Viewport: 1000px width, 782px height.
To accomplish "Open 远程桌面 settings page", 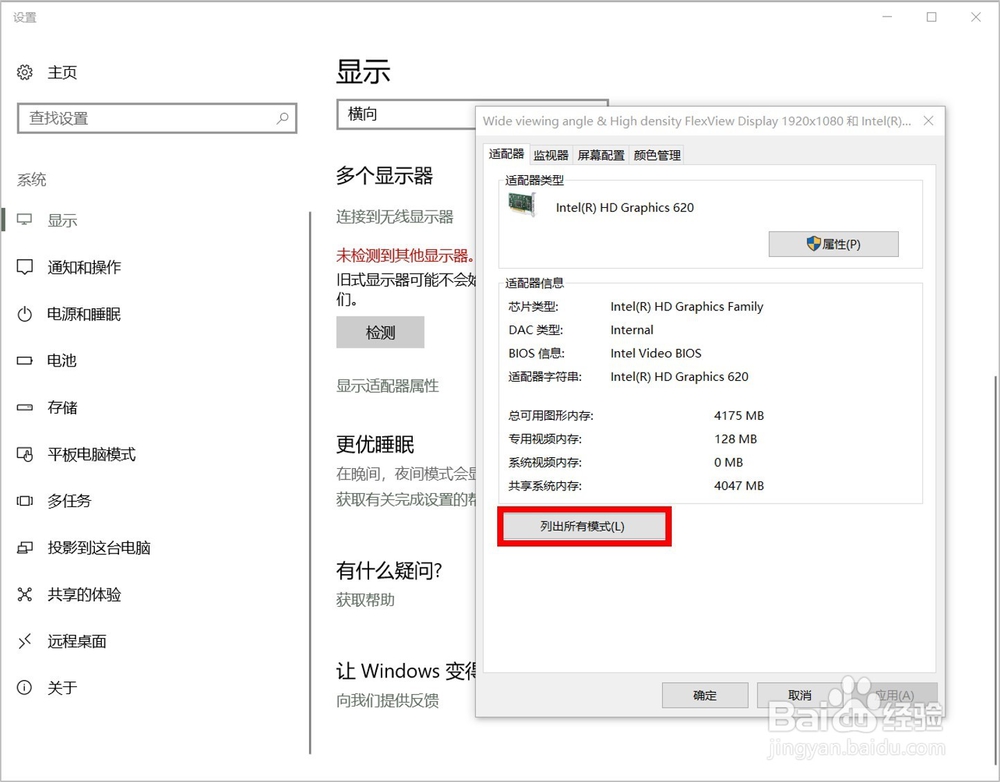I will click(77, 641).
